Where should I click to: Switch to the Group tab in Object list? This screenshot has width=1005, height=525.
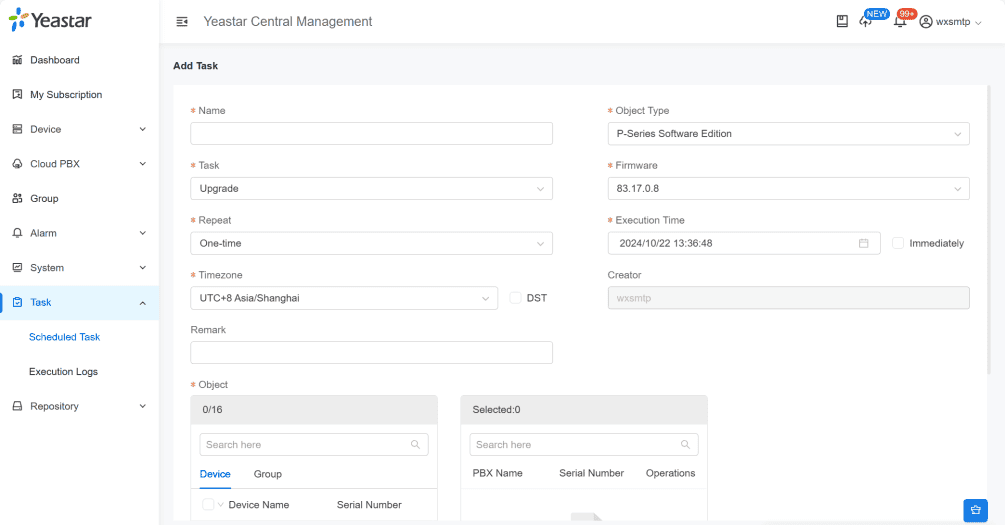coord(267,474)
